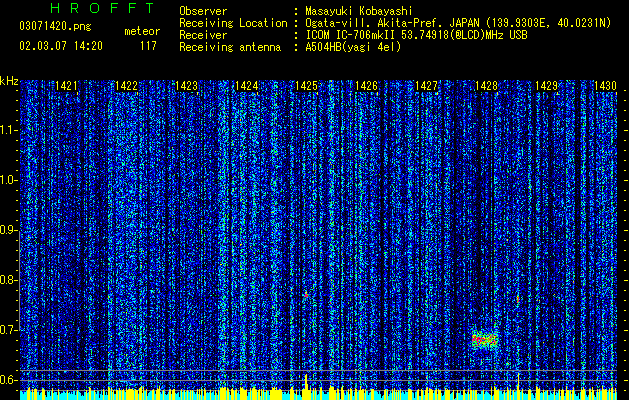The image size is (629, 400).
Task: Click the meteor label
Action: (x=142, y=31)
